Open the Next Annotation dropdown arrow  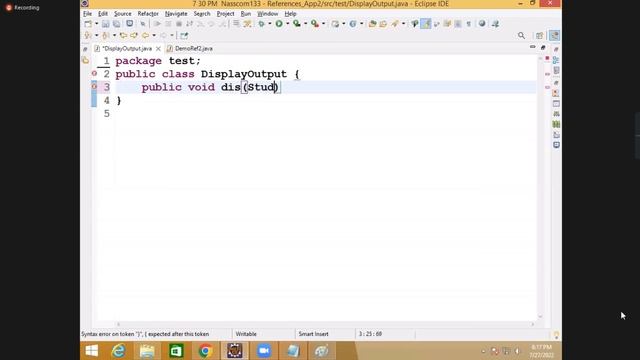(96, 36)
